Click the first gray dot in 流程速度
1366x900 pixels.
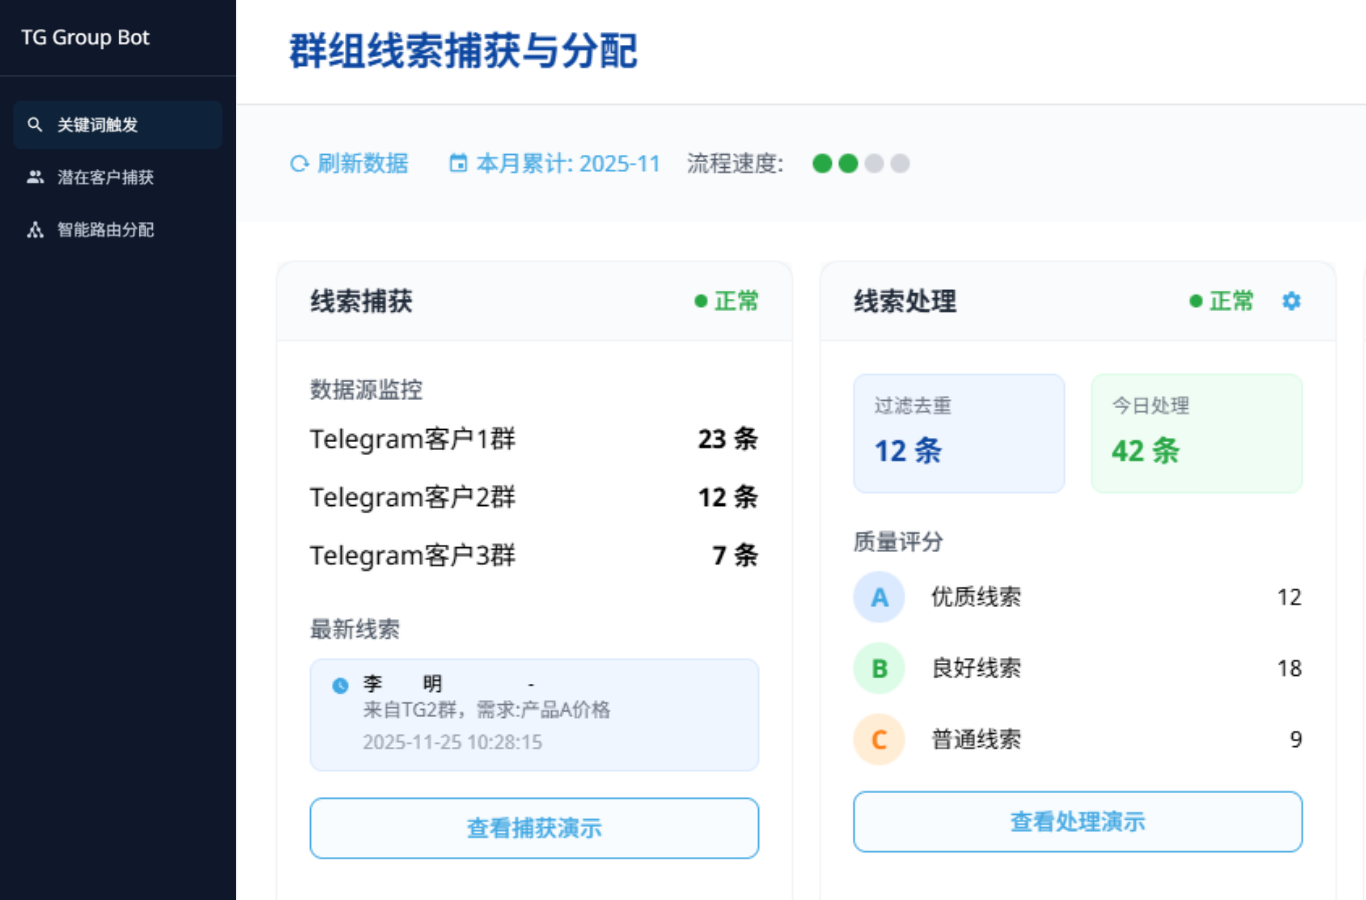pyautogui.click(x=874, y=162)
